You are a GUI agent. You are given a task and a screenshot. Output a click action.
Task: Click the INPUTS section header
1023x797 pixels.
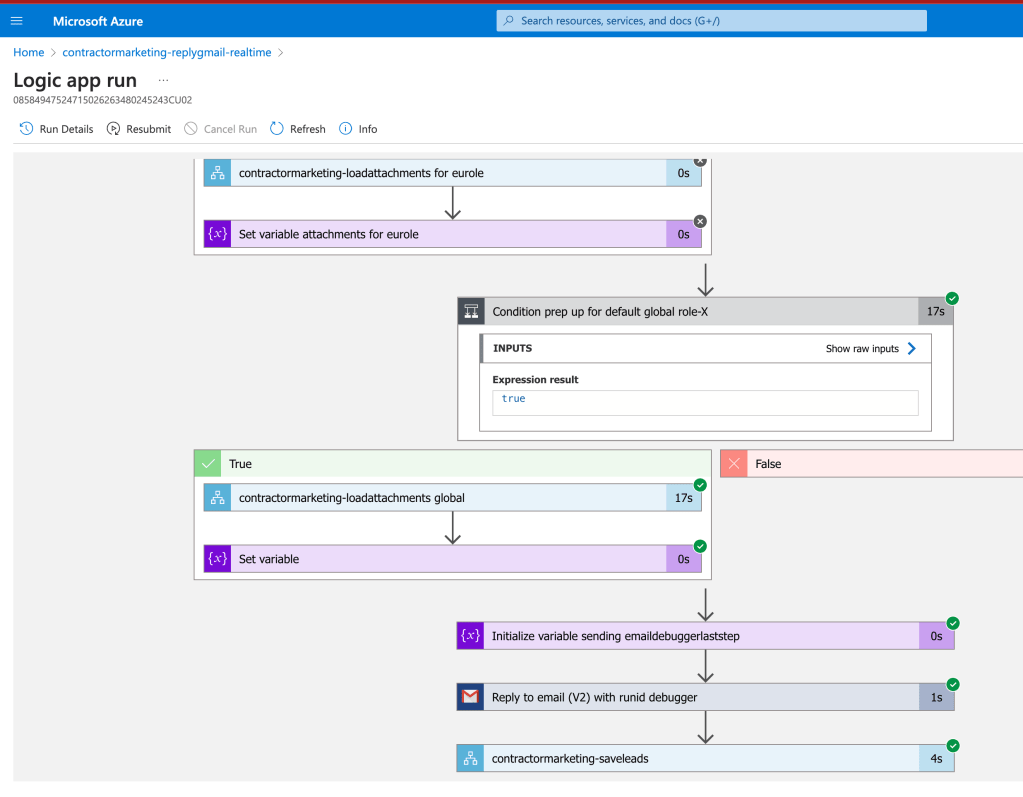pos(705,348)
